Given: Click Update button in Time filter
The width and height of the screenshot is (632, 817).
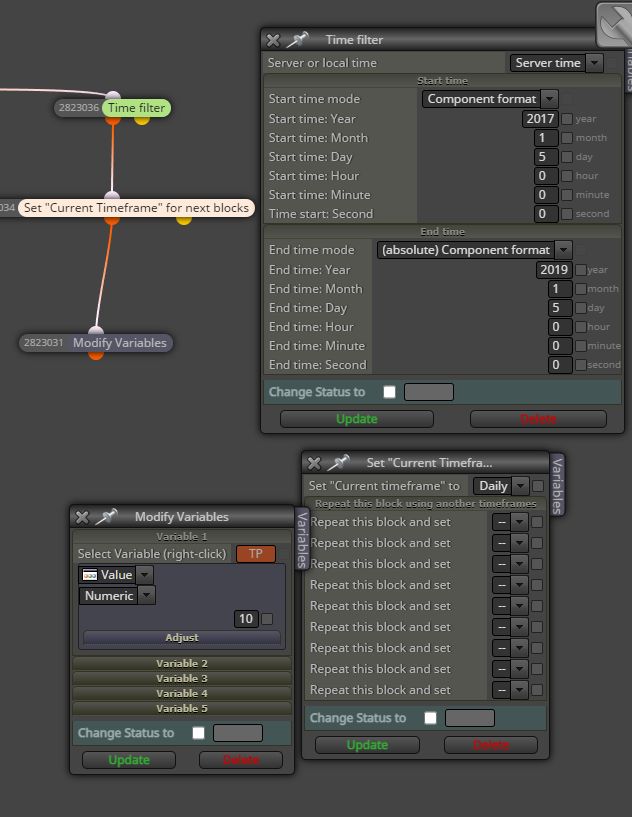Looking at the screenshot, I should pyautogui.click(x=357, y=419).
